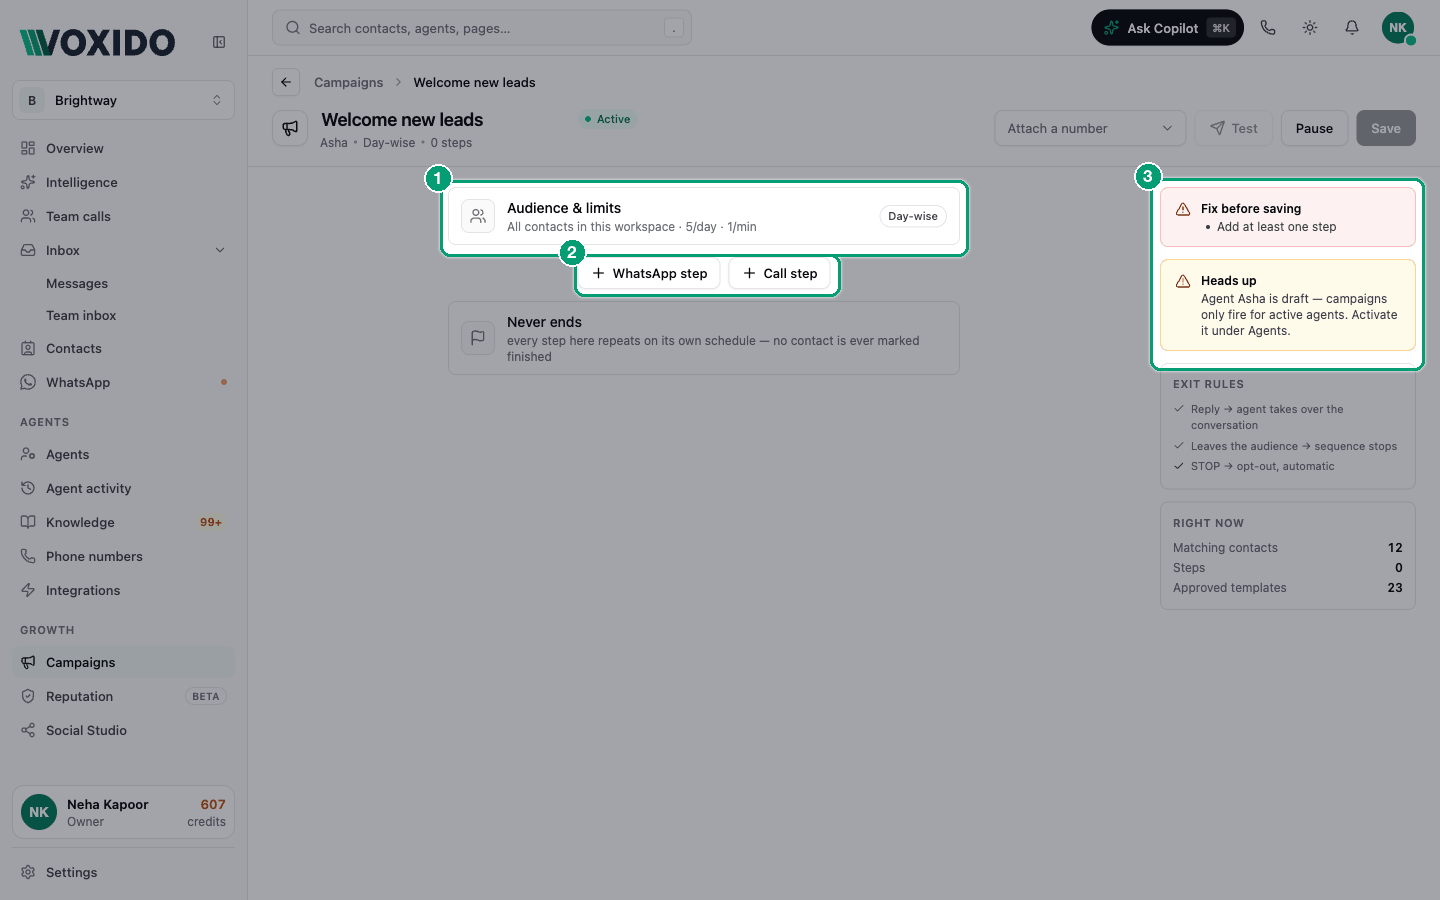Image resolution: width=1440 pixels, height=900 pixels.
Task: Open the Brightway workspace switcher
Action: point(123,100)
